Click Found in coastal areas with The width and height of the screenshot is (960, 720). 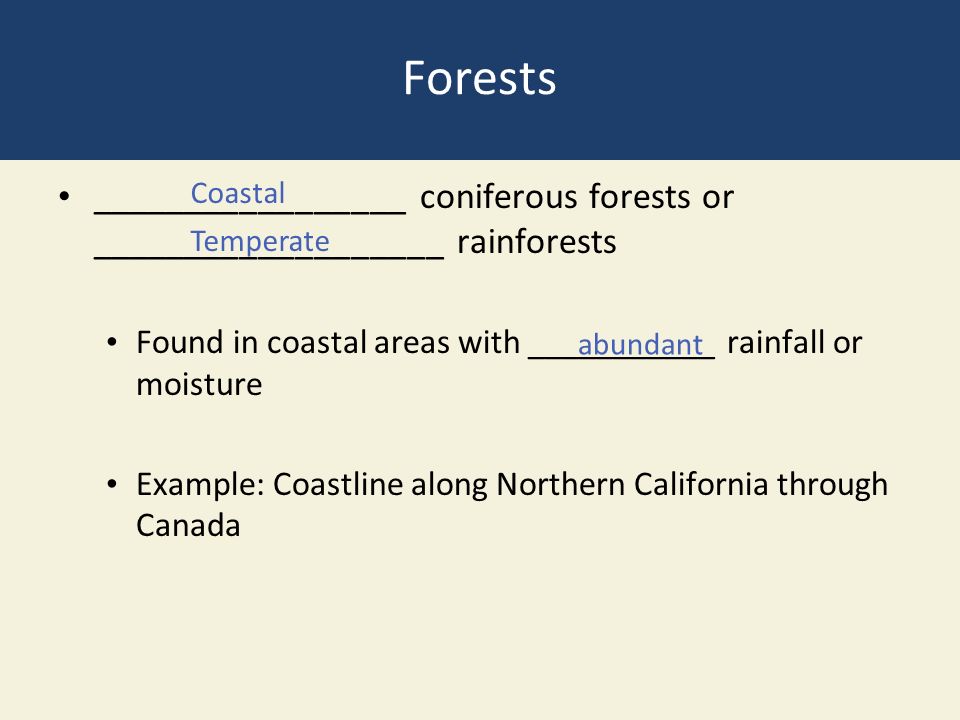(328, 342)
